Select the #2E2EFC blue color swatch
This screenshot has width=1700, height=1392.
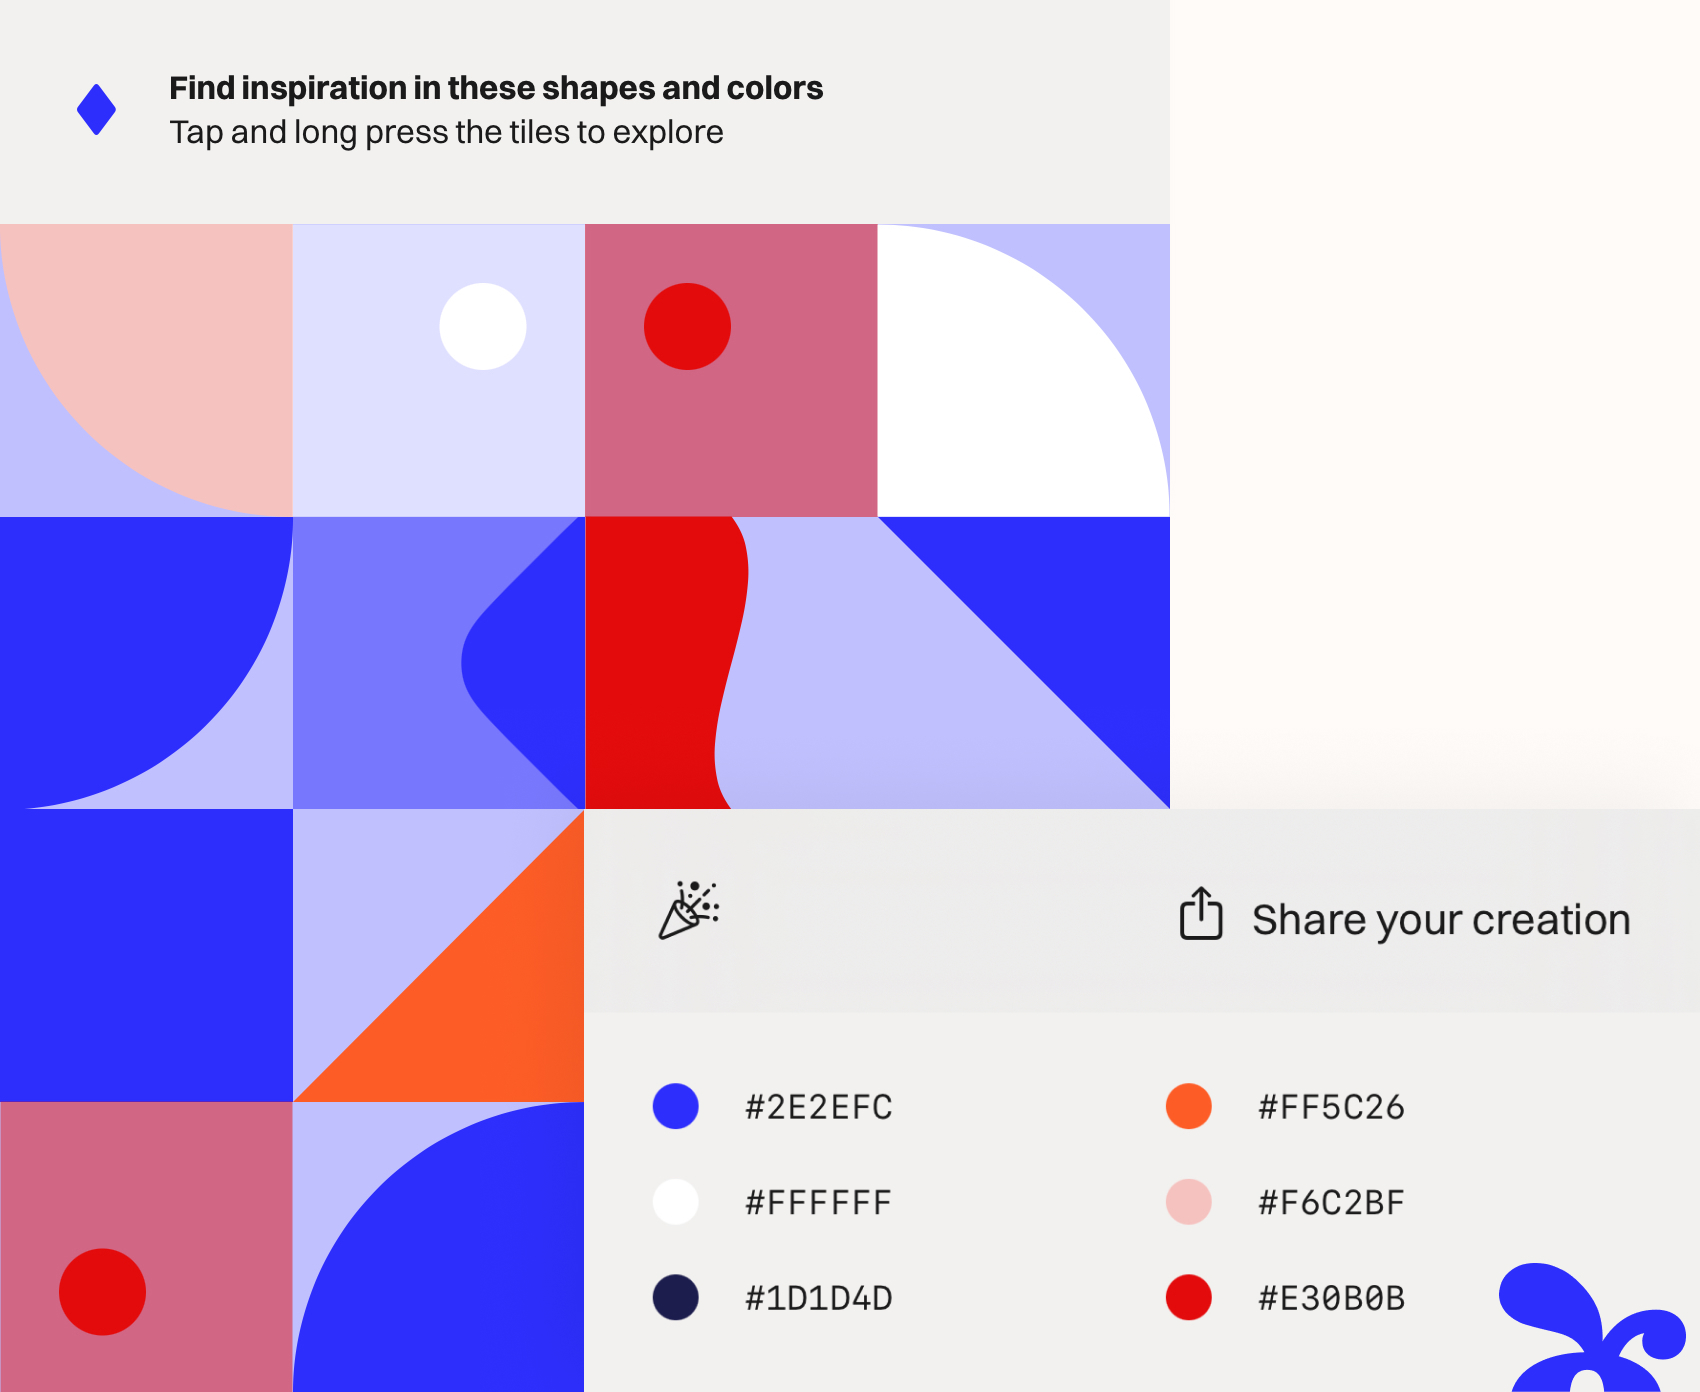tap(674, 1106)
